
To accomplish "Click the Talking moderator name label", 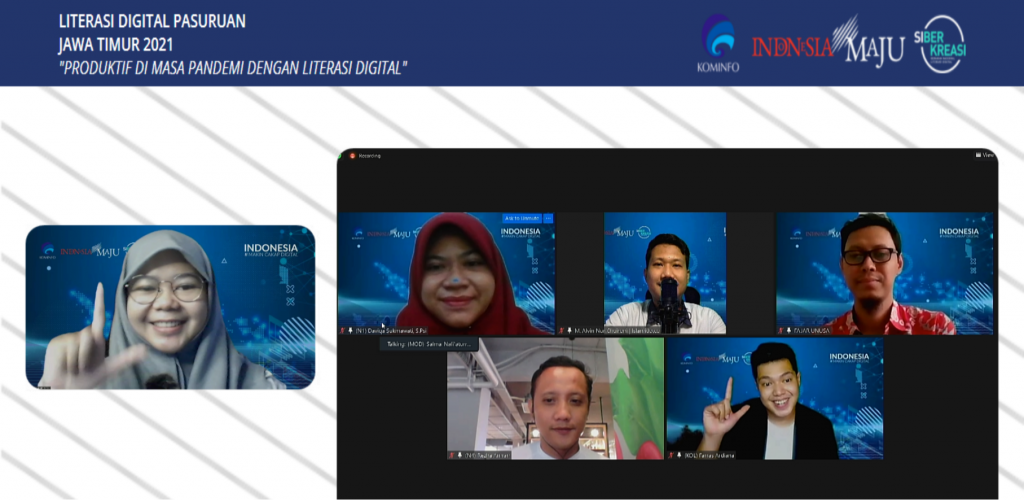I will click(x=428, y=344).
